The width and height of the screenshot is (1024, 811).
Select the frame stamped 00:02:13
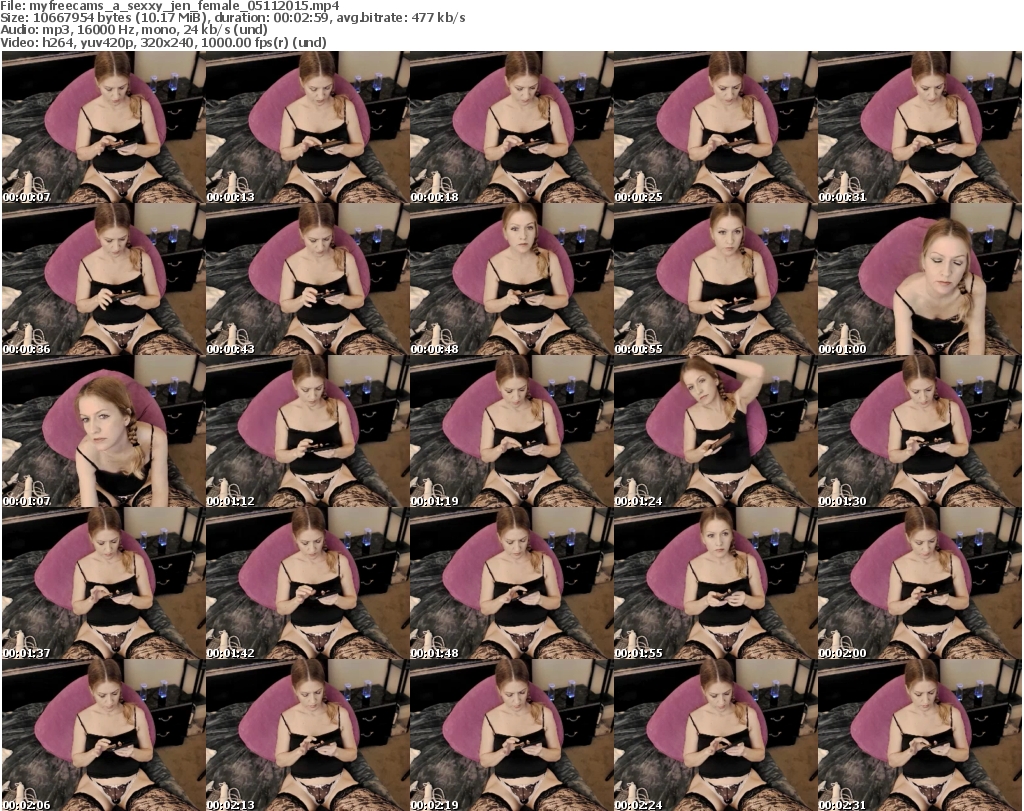(x=307, y=735)
